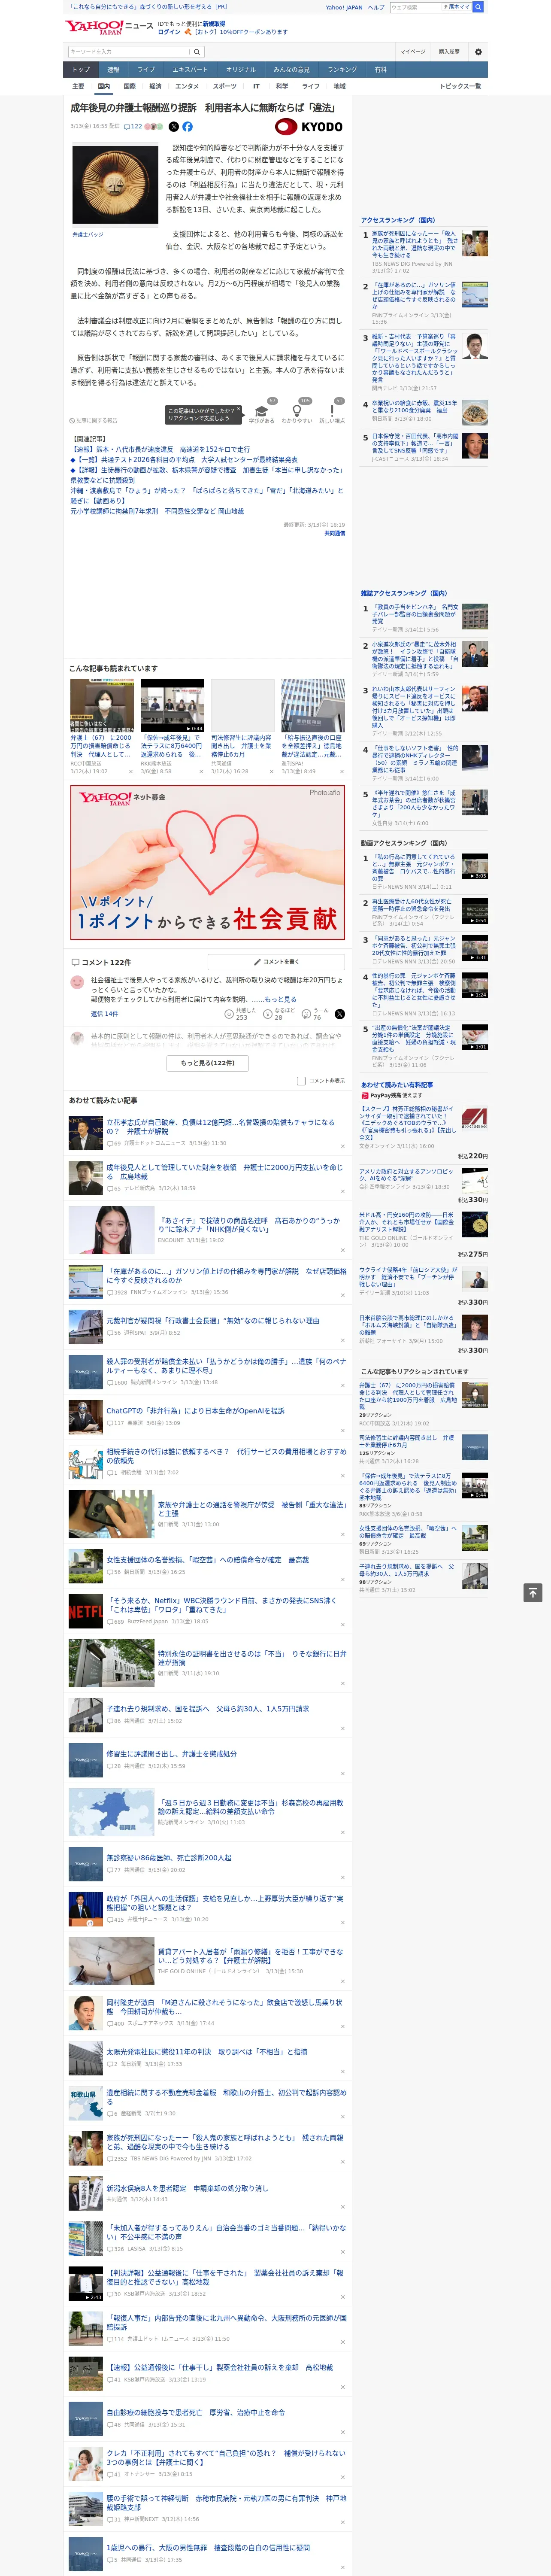The height and width of the screenshot is (2576, 551).
Task: Click in the top ウェブ検索 input field
Action: pos(415,7)
